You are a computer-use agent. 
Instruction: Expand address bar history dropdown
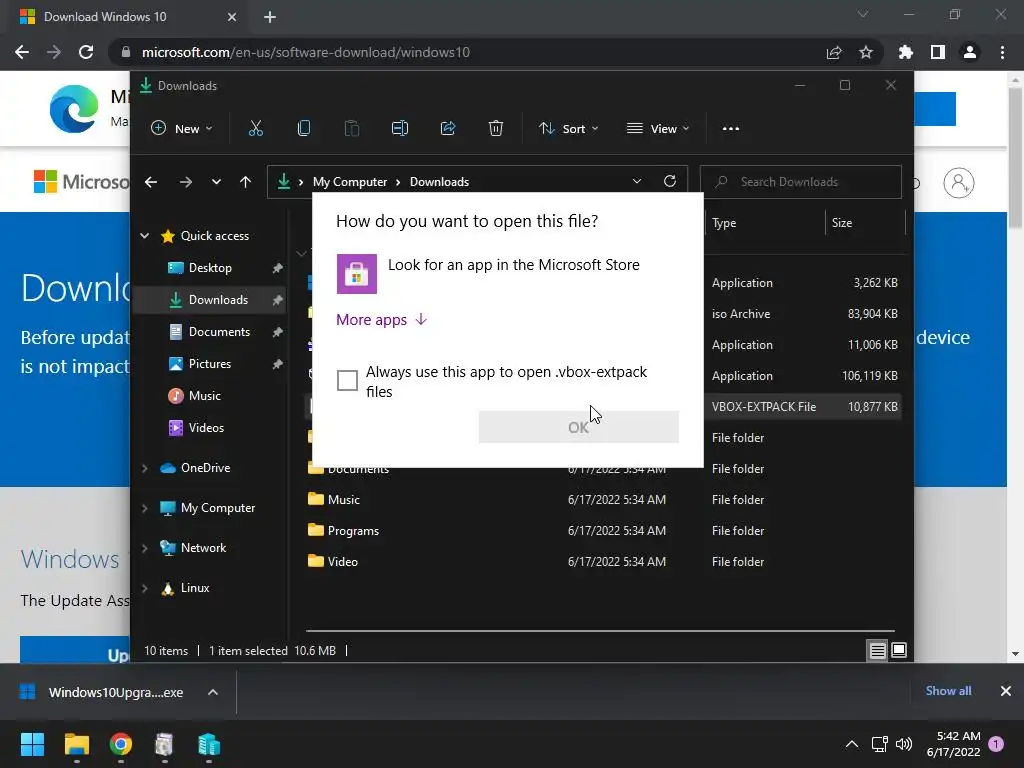(637, 182)
